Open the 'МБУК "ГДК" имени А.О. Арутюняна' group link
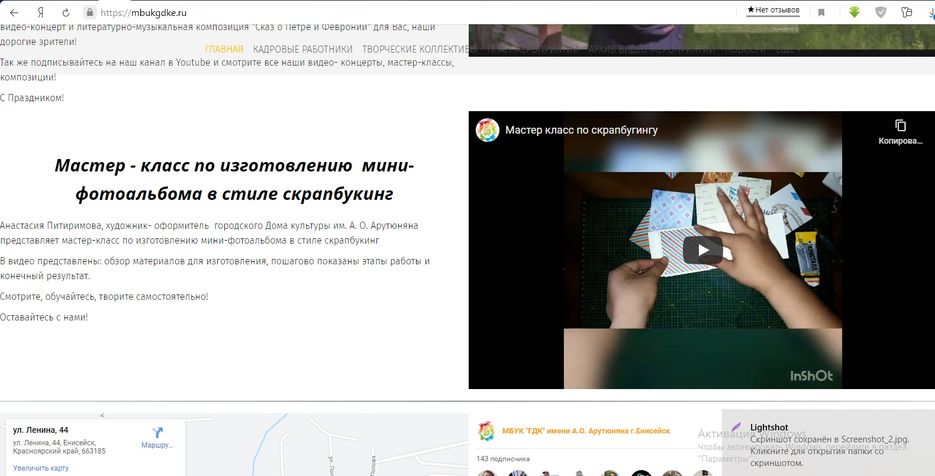The width and height of the screenshot is (935, 476). pyautogui.click(x=586, y=431)
